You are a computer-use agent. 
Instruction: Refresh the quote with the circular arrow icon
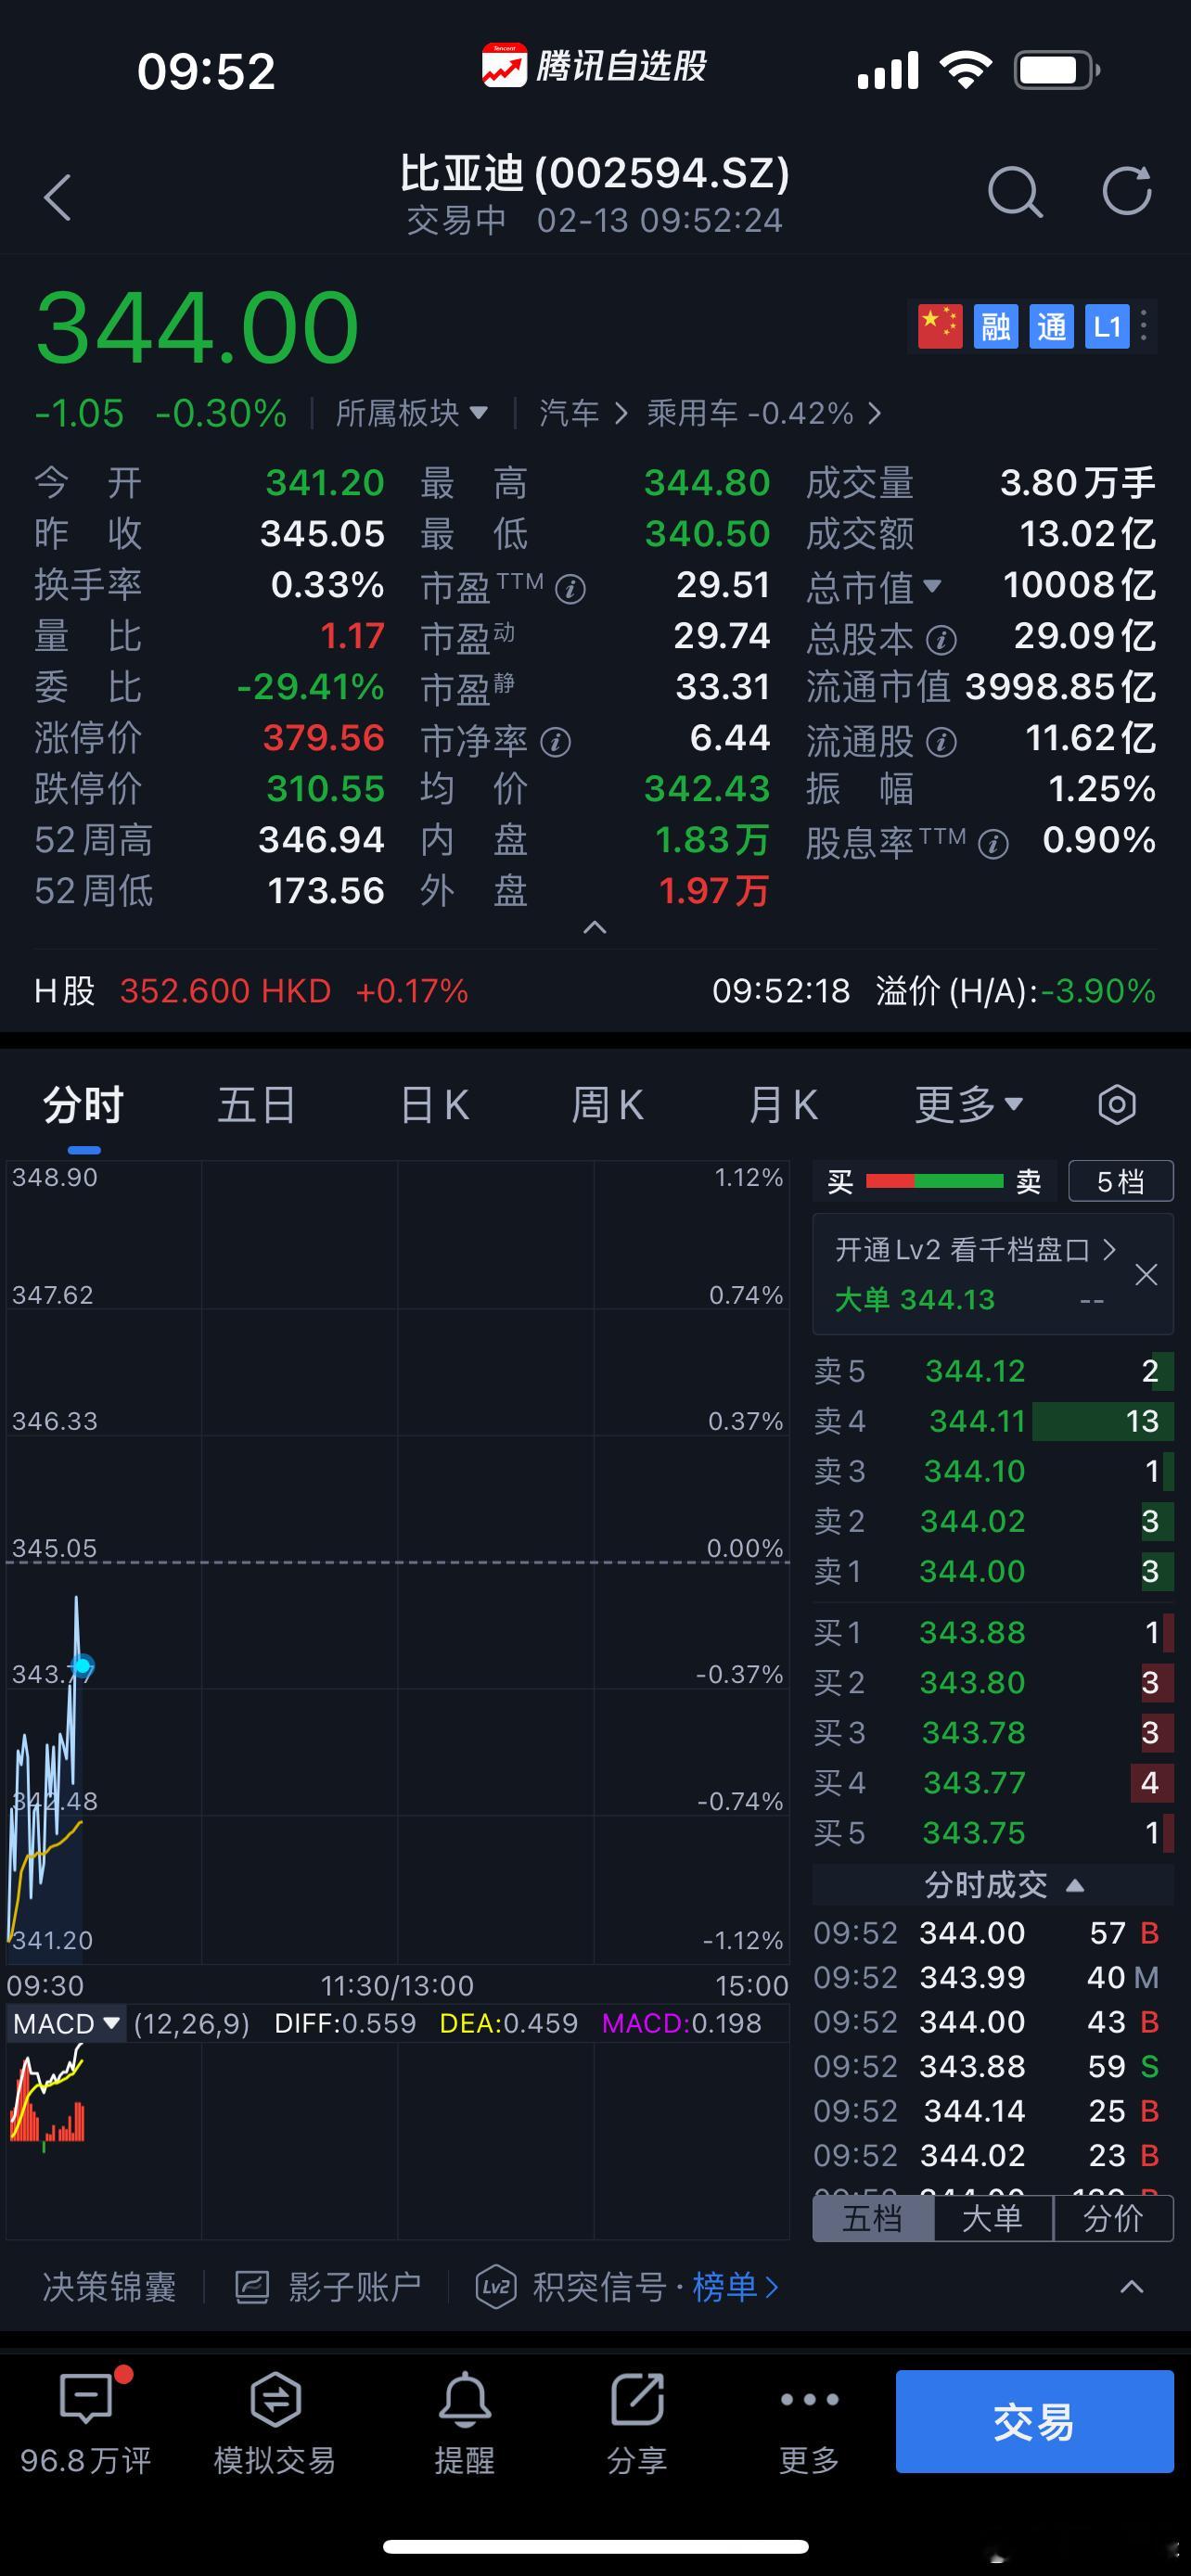point(1127,190)
